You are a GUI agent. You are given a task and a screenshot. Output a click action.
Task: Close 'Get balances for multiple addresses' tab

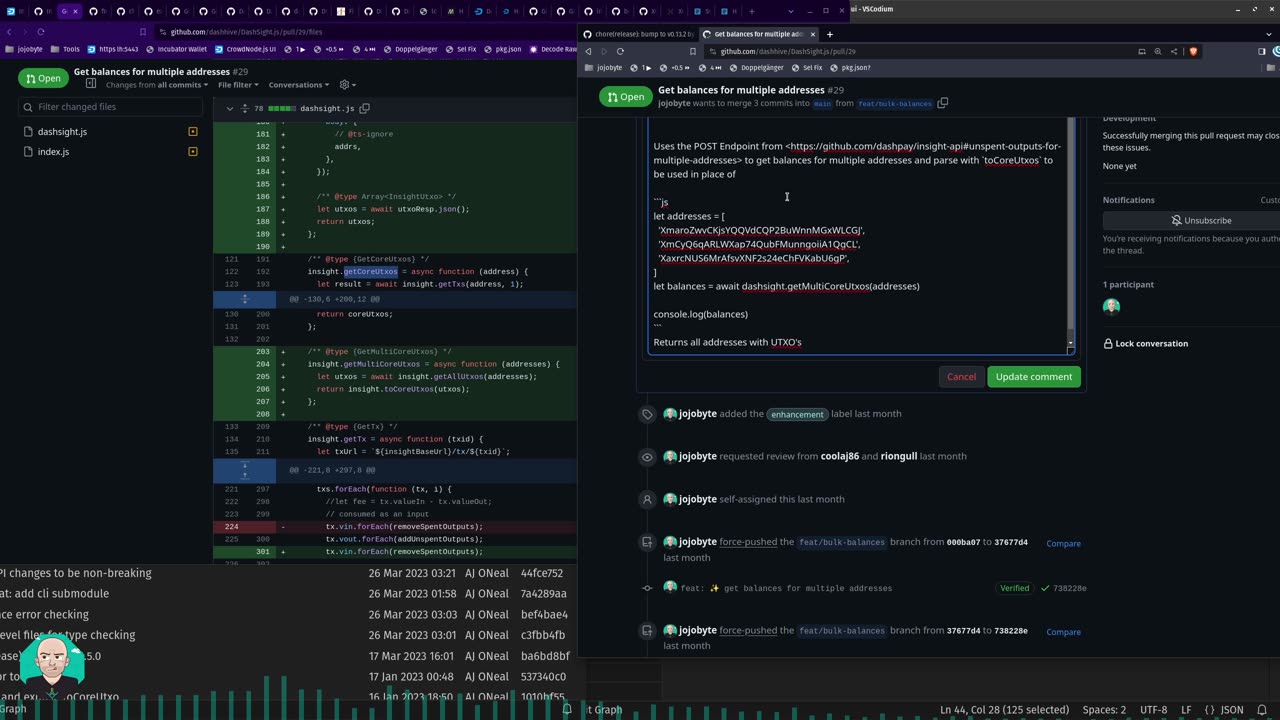(x=812, y=34)
